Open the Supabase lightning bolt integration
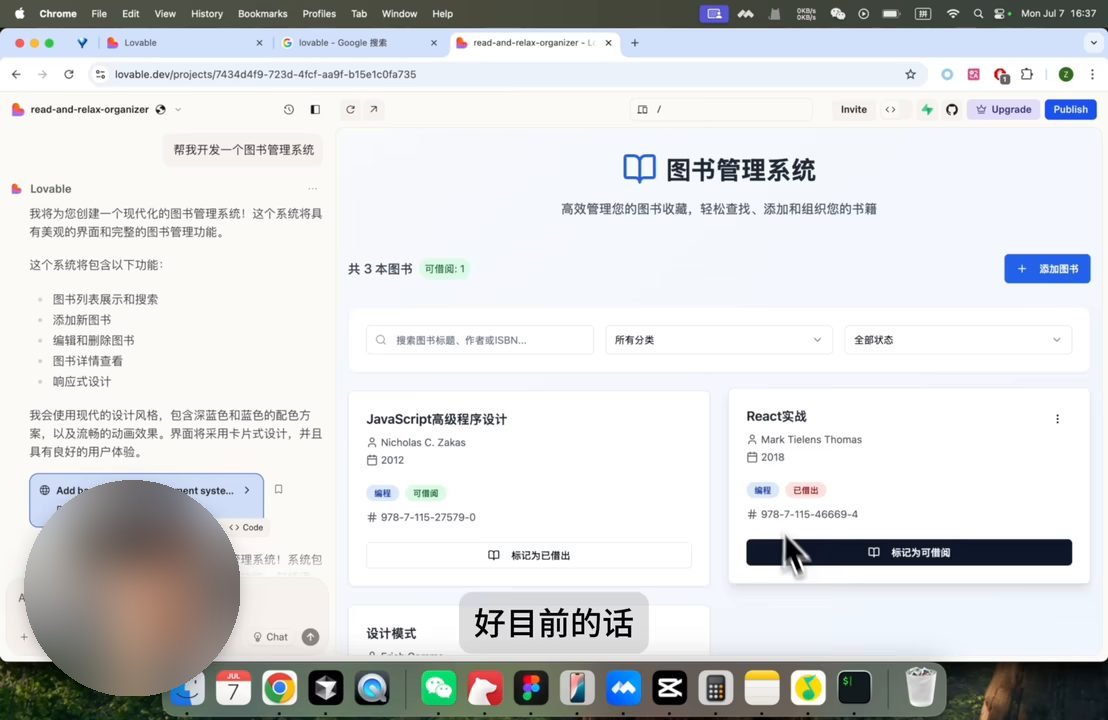 (927, 110)
